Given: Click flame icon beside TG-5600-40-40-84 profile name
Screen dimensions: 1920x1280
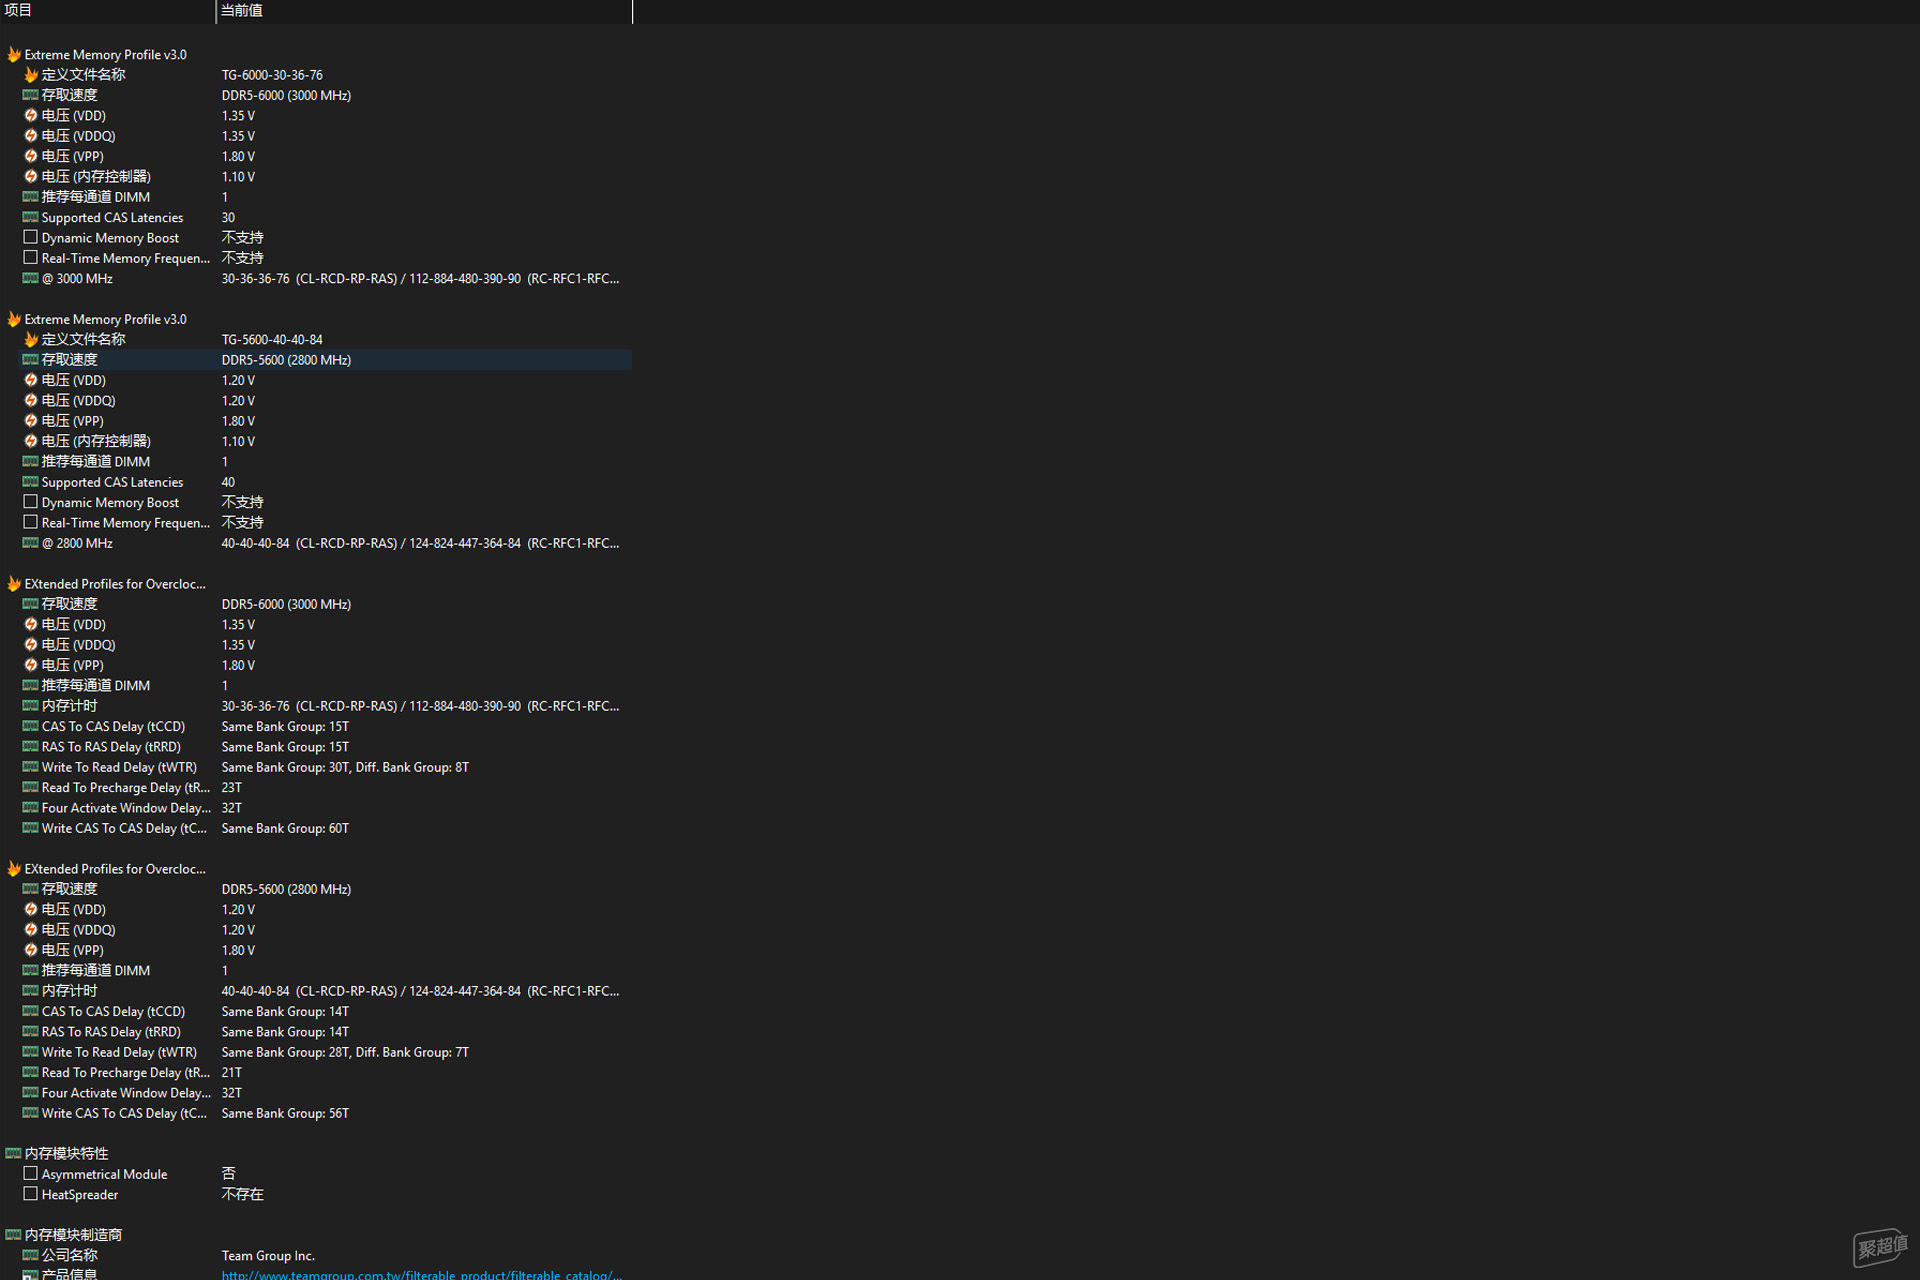Looking at the screenshot, I should tap(31, 340).
